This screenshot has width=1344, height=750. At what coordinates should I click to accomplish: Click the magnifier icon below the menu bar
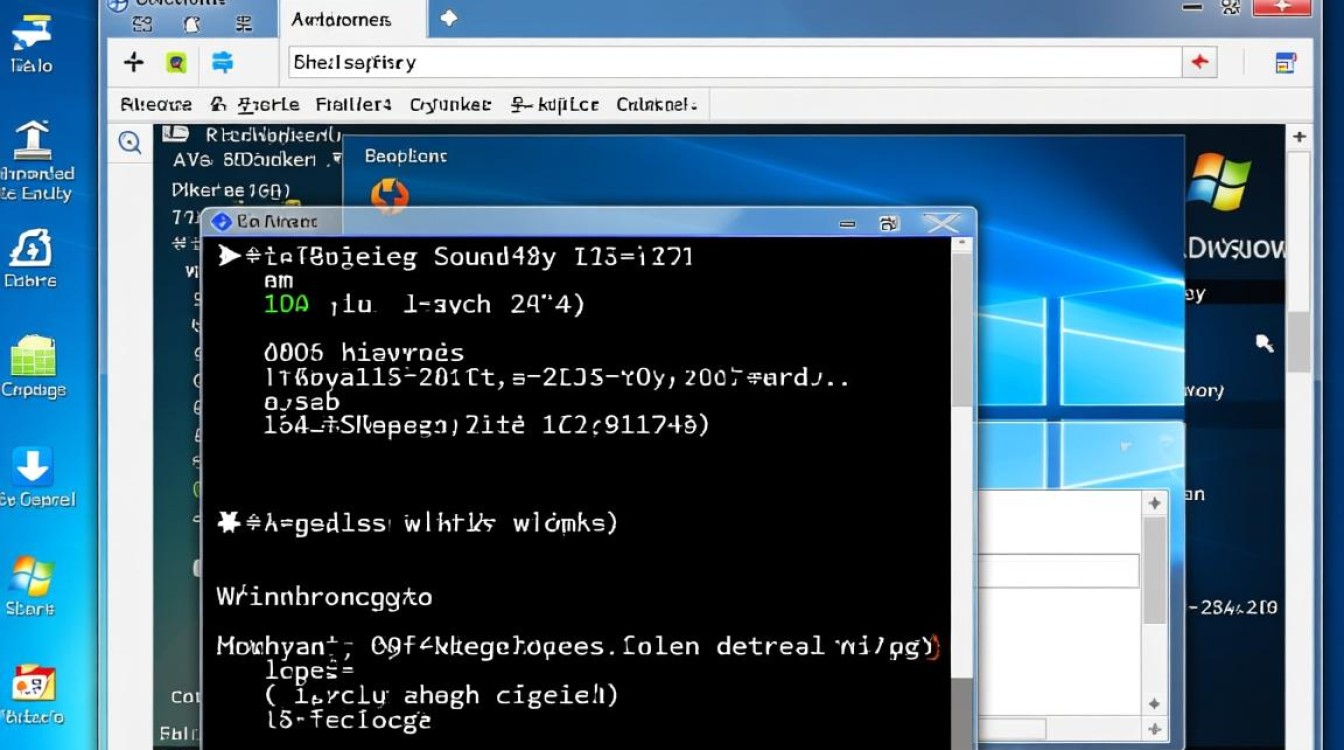coord(130,143)
